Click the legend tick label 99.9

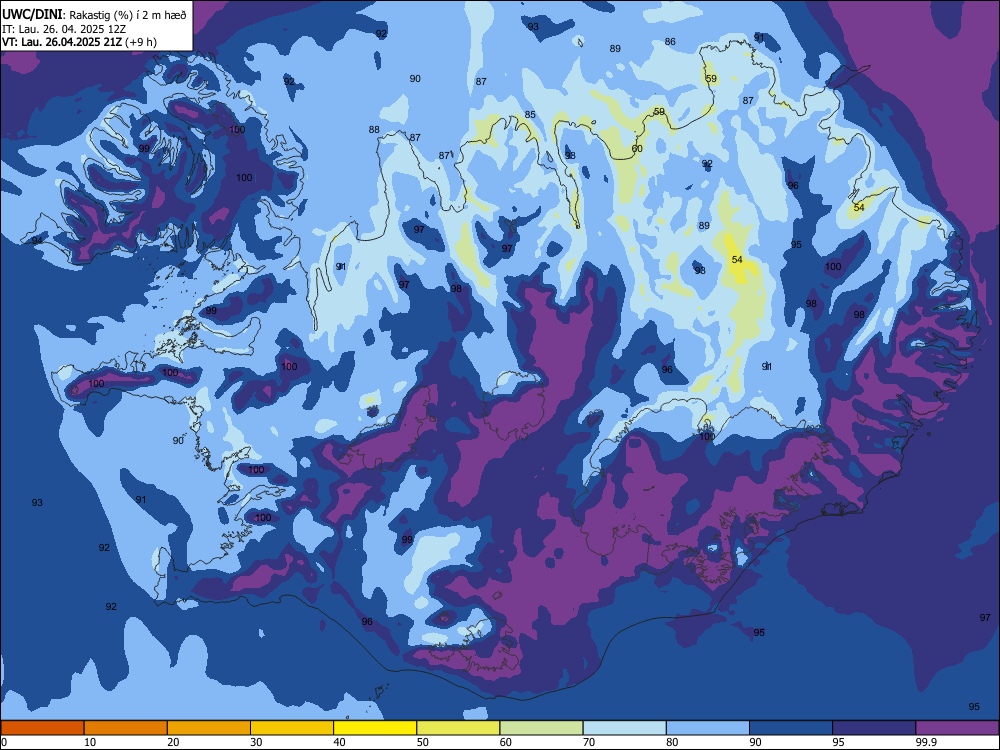point(926,742)
